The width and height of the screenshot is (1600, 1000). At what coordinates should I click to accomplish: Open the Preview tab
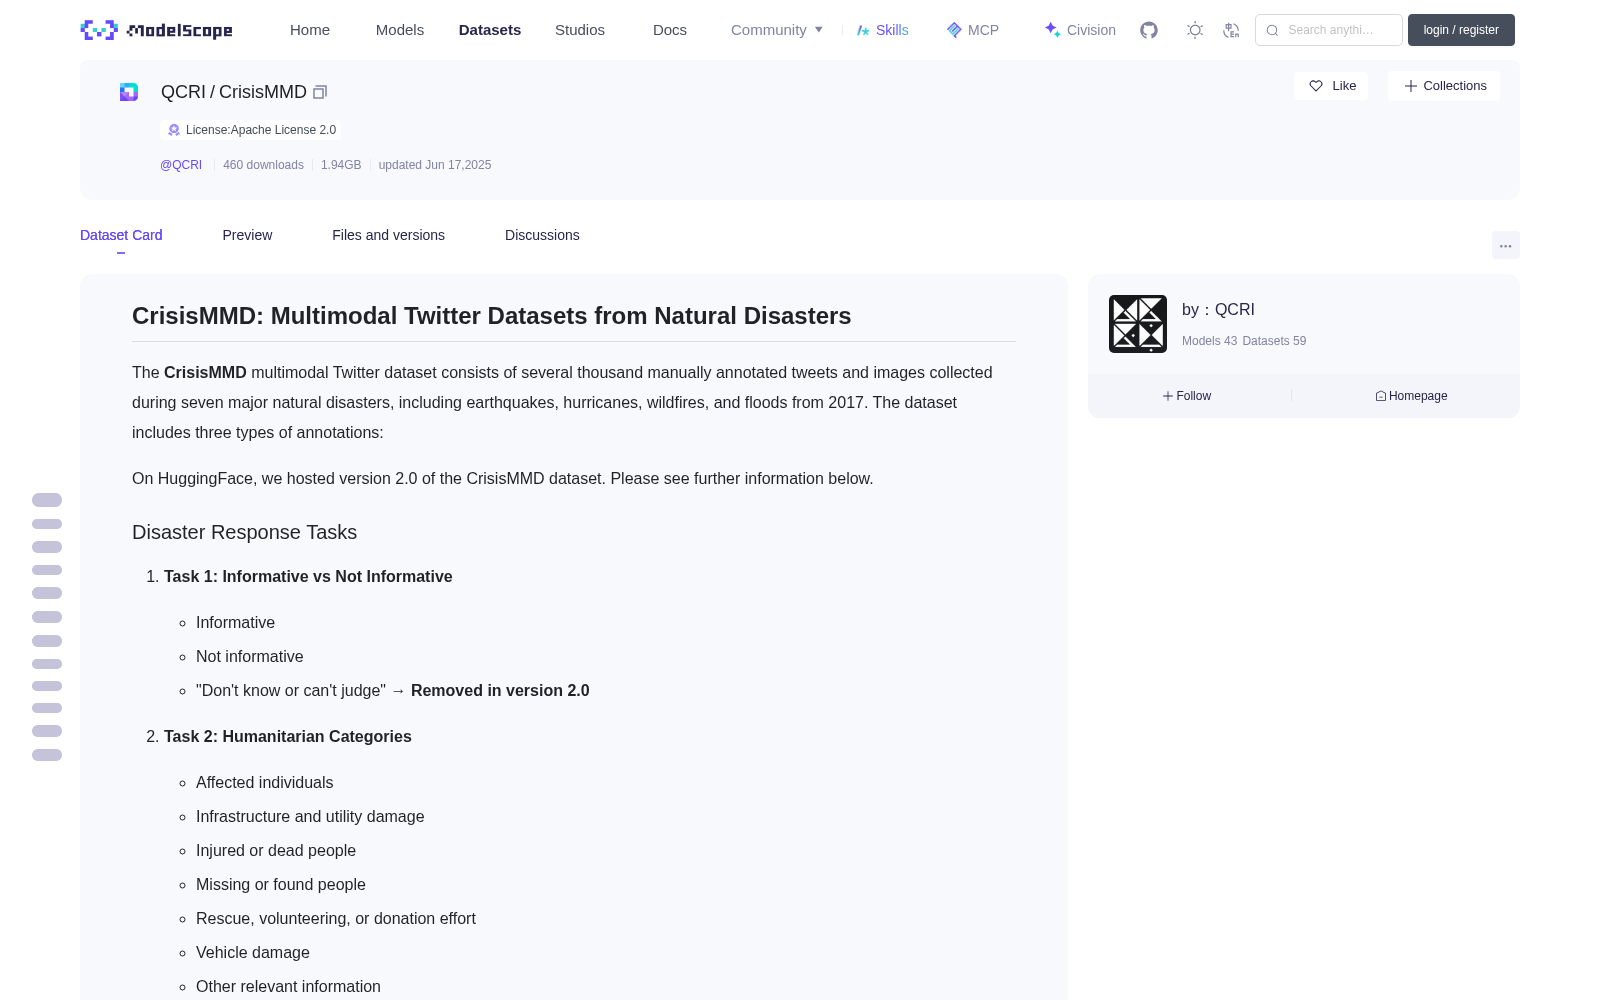click(247, 235)
